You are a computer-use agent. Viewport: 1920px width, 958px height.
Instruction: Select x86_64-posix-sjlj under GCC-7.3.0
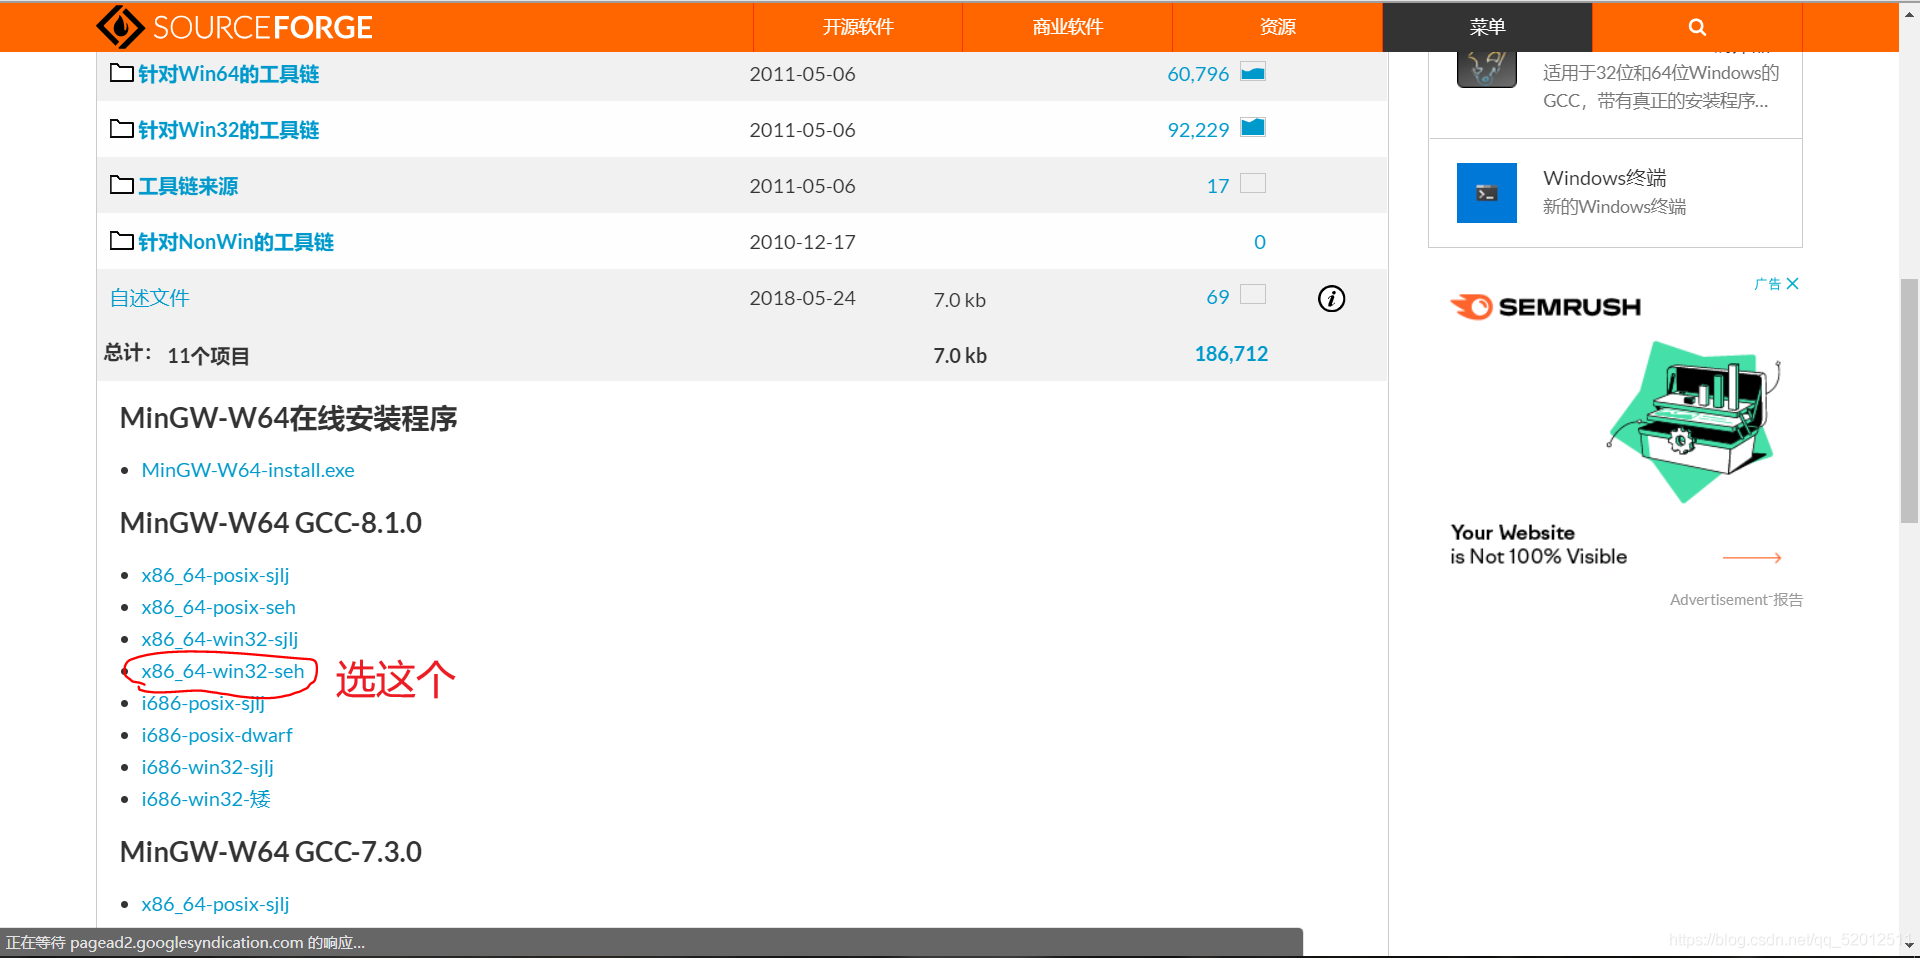215,904
